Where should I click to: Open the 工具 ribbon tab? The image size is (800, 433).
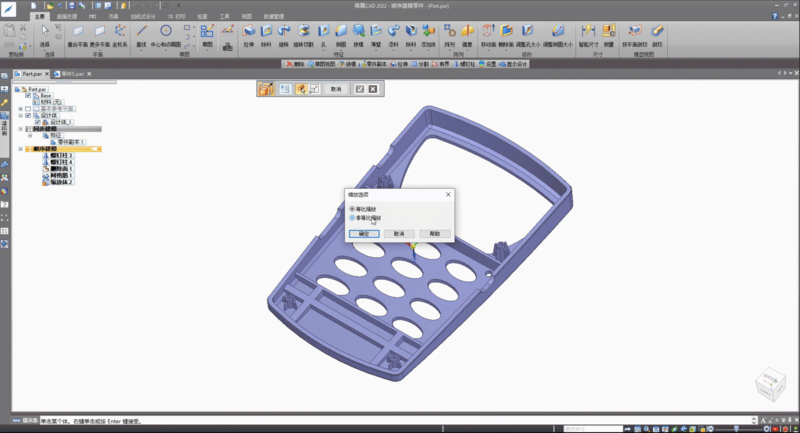click(224, 17)
